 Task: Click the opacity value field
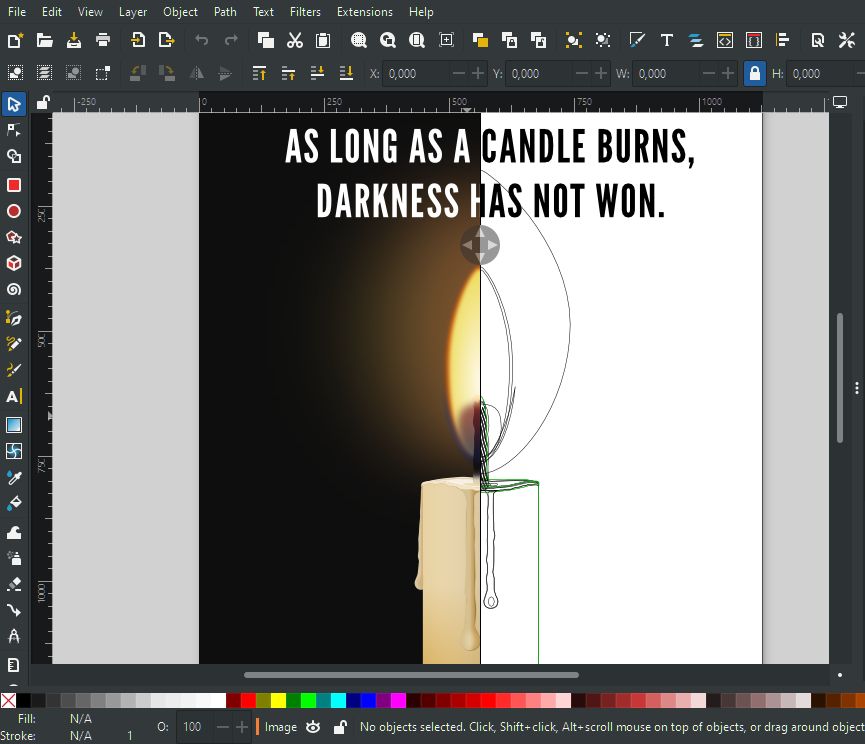(194, 727)
